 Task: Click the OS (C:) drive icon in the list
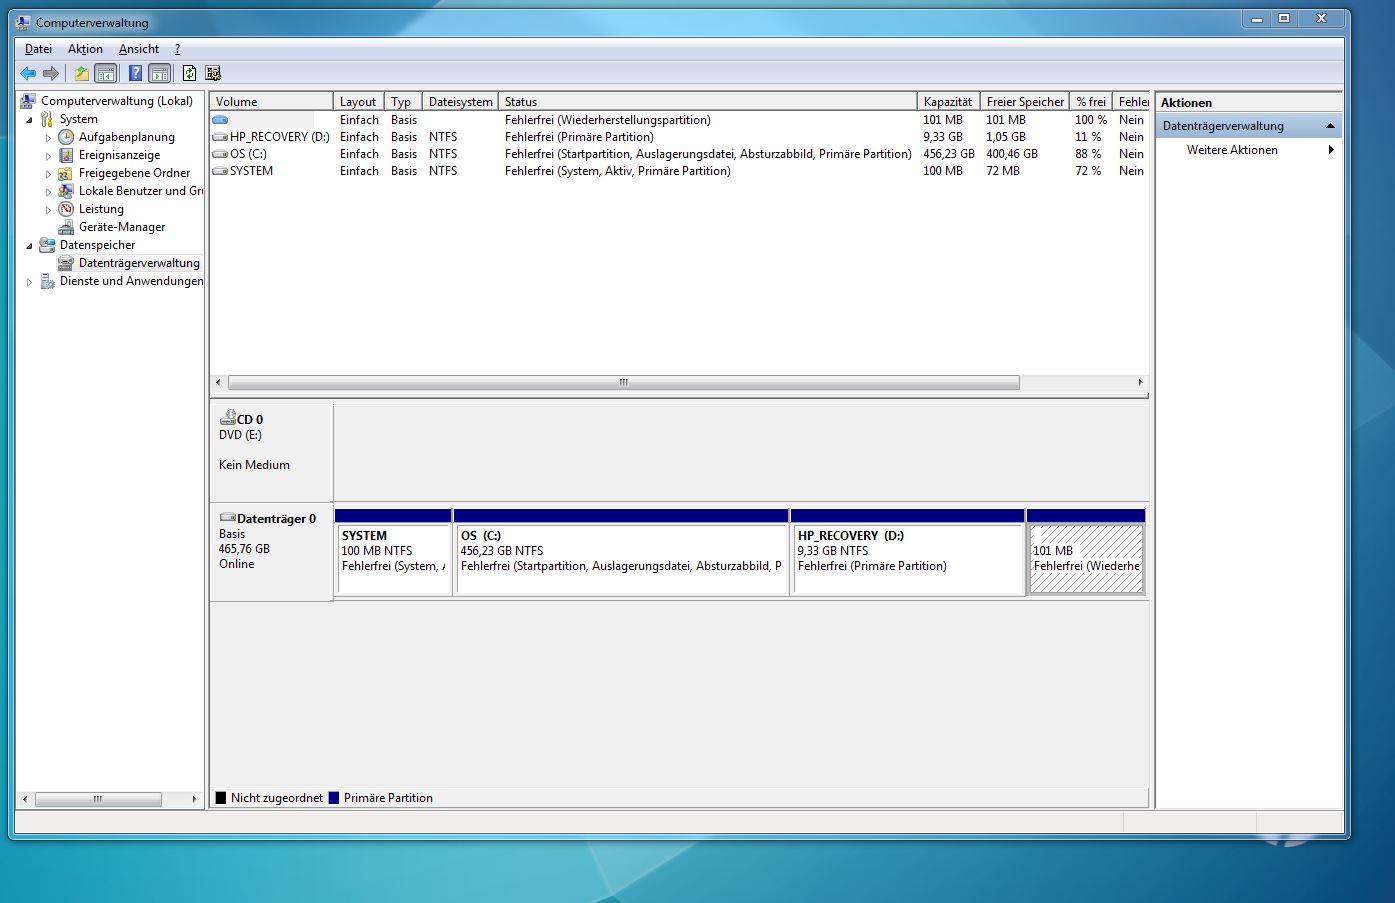[220, 154]
